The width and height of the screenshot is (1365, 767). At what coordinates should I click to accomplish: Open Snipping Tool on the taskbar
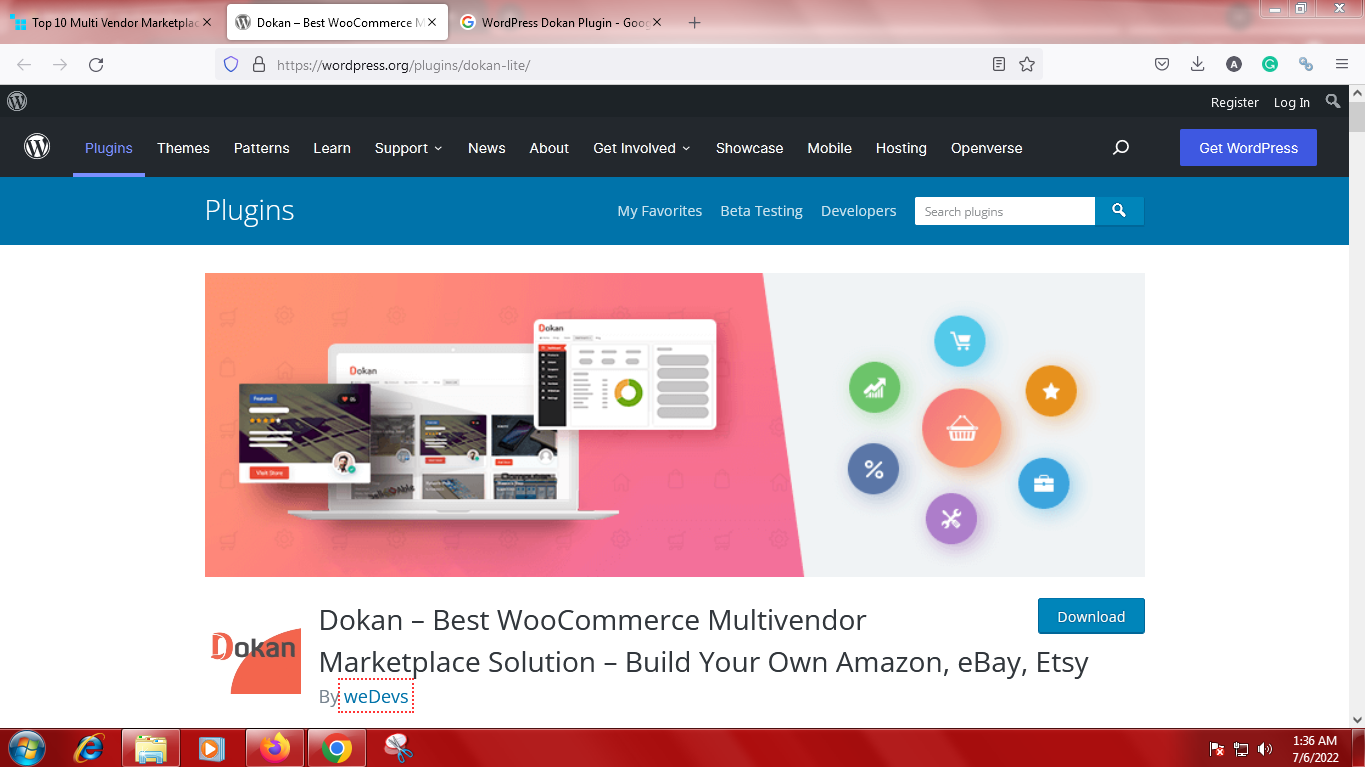click(398, 748)
